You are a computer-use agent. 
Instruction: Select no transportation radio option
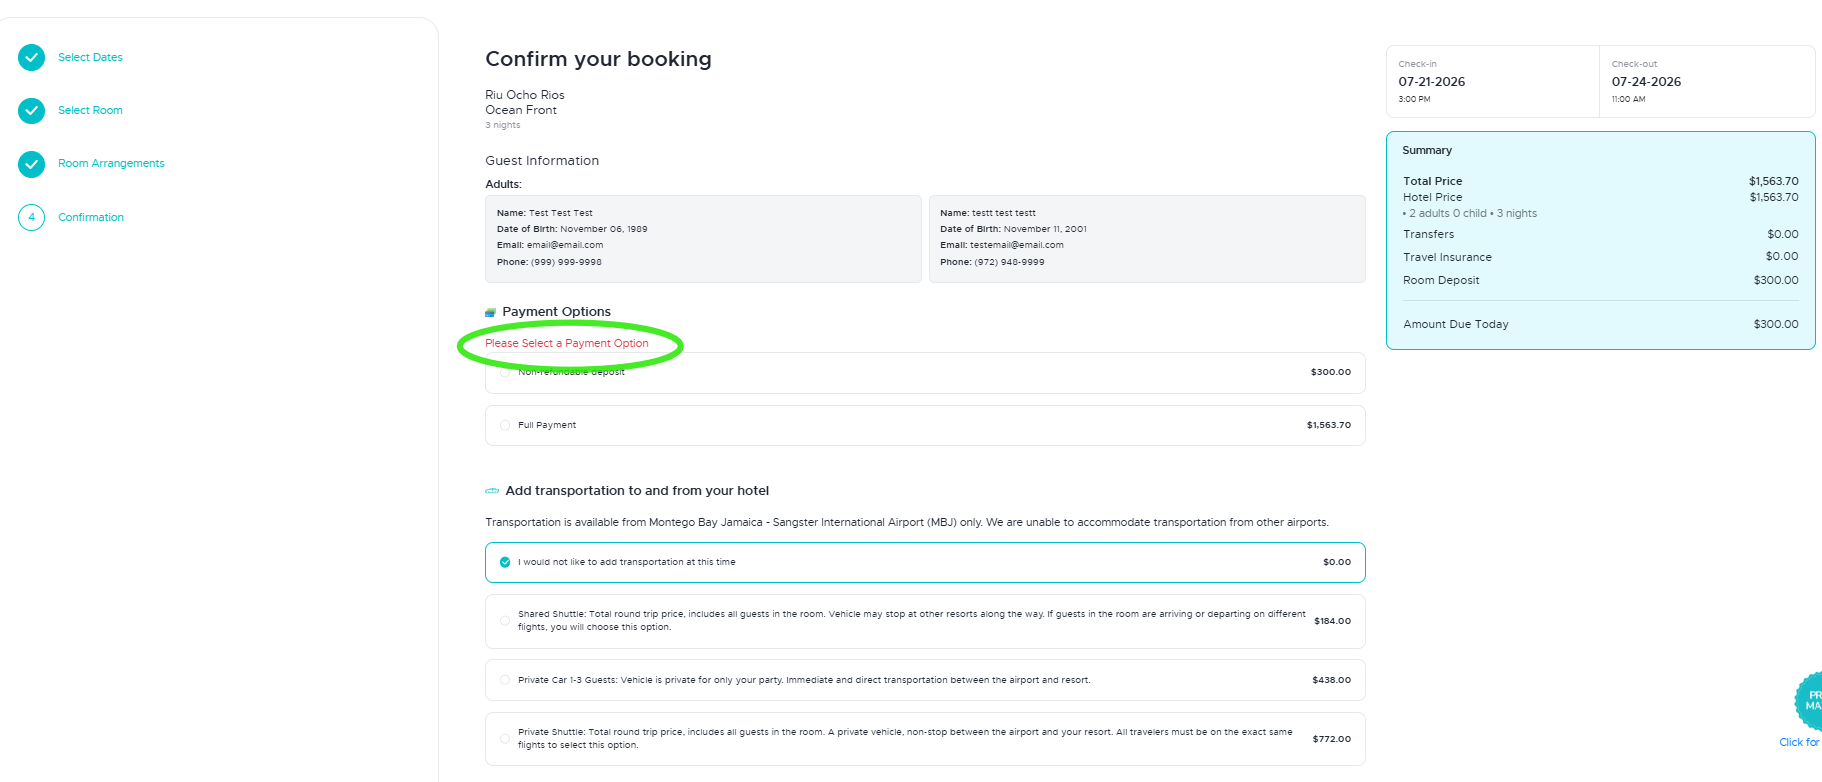tap(505, 562)
